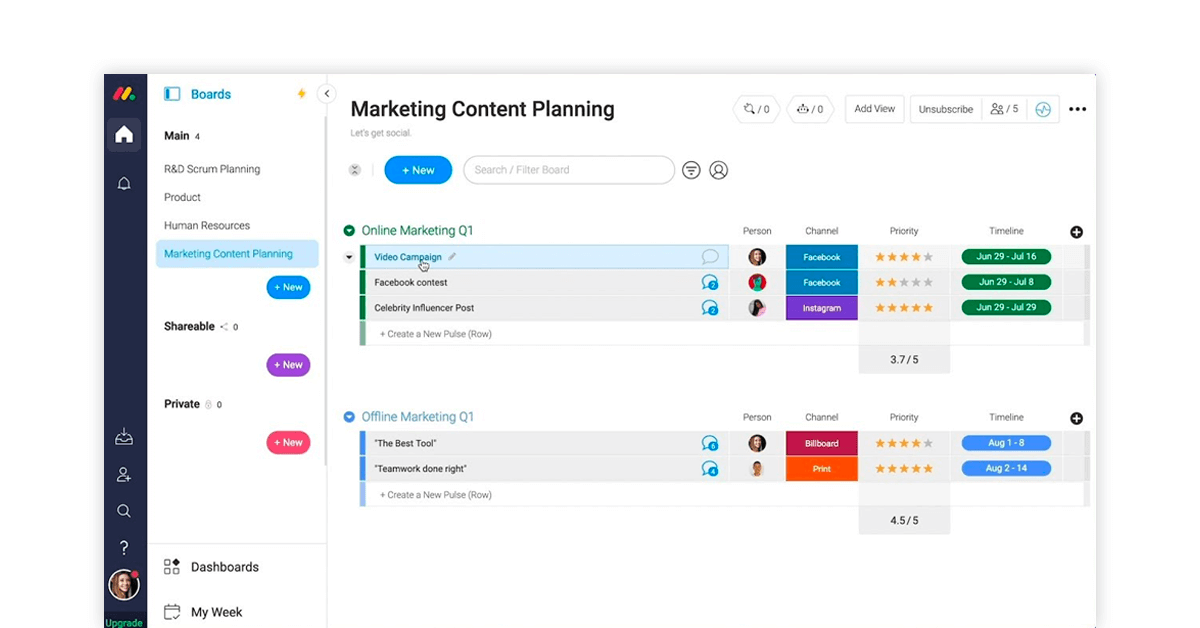Filter the board by person icon
The width and height of the screenshot is (1200, 628).
click(718, 170)
